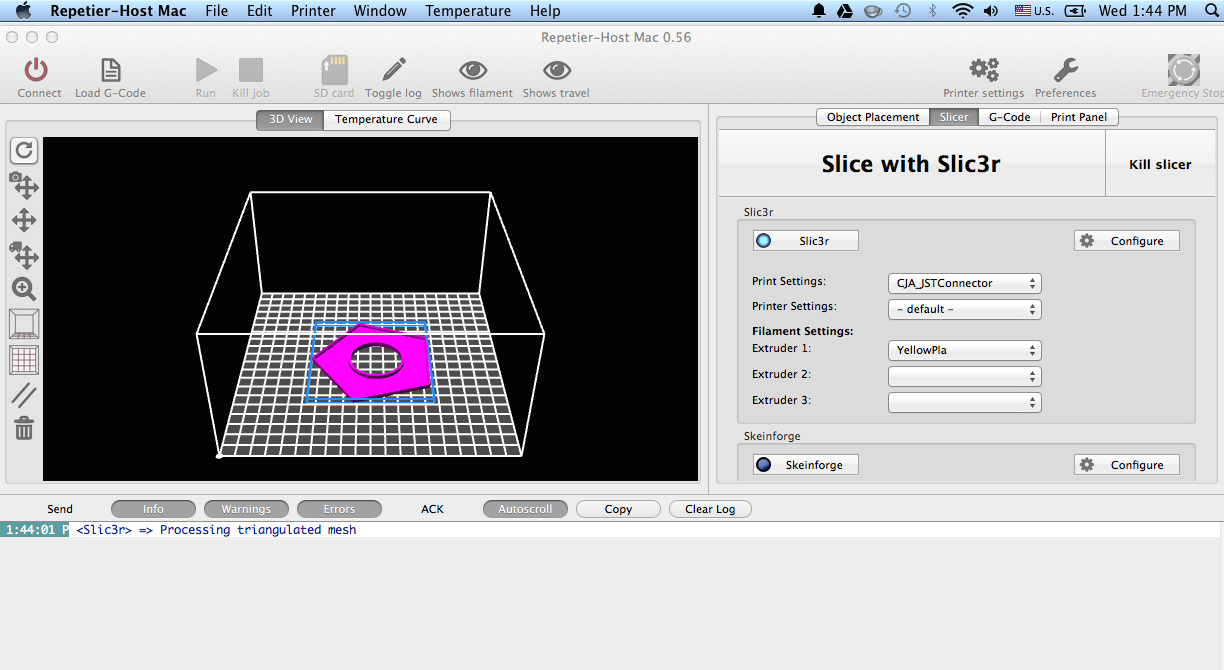Image resolution: width=1224 pixels, height=670 pixels.
Task: Open Extruder 2 filament dropdown
Action: [965, 377]
